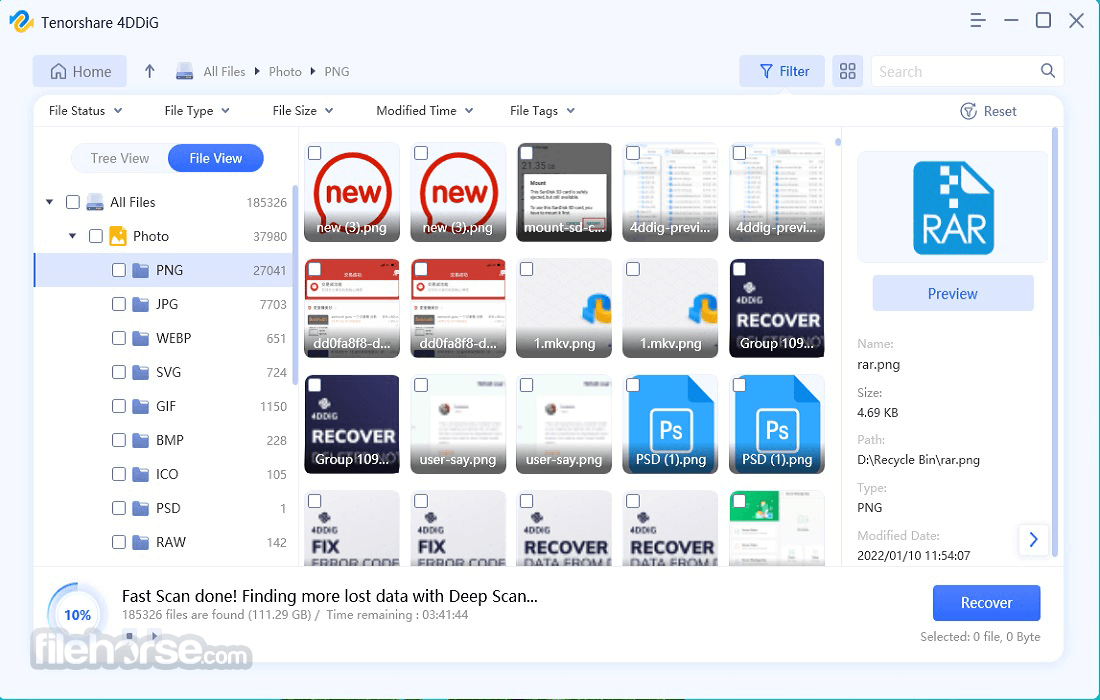Click the PNG folder icon
1100x700 pixels.
pos(141,270)
